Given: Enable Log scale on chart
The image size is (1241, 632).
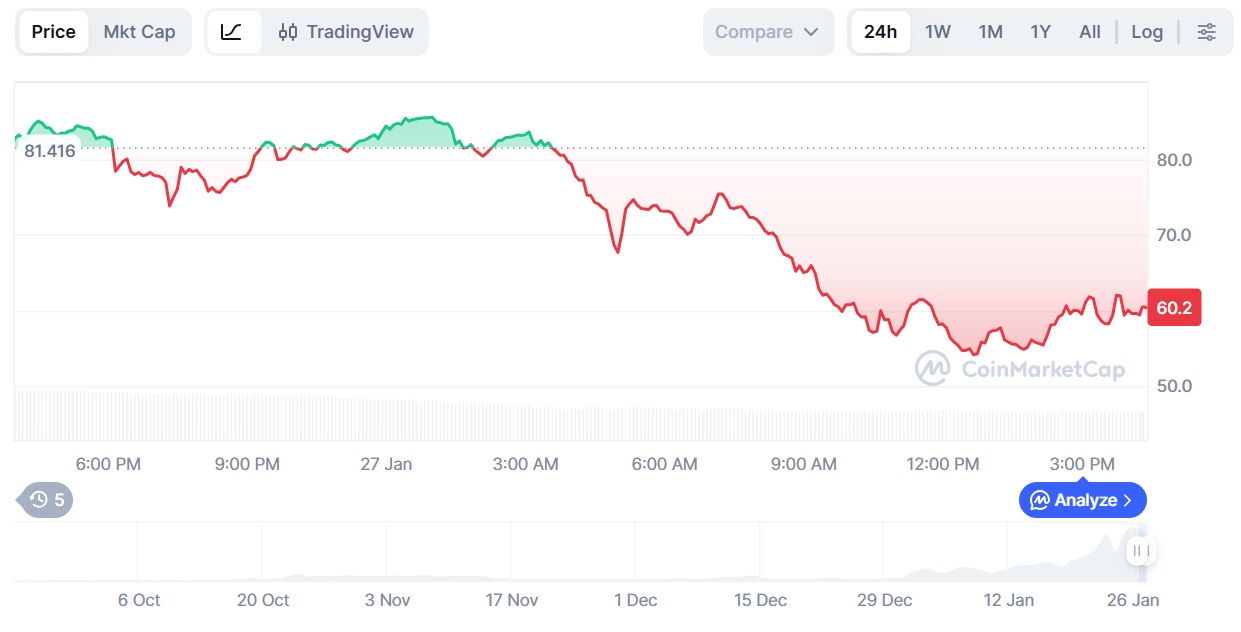Looking at the screenshot, I should point(1147,32).
